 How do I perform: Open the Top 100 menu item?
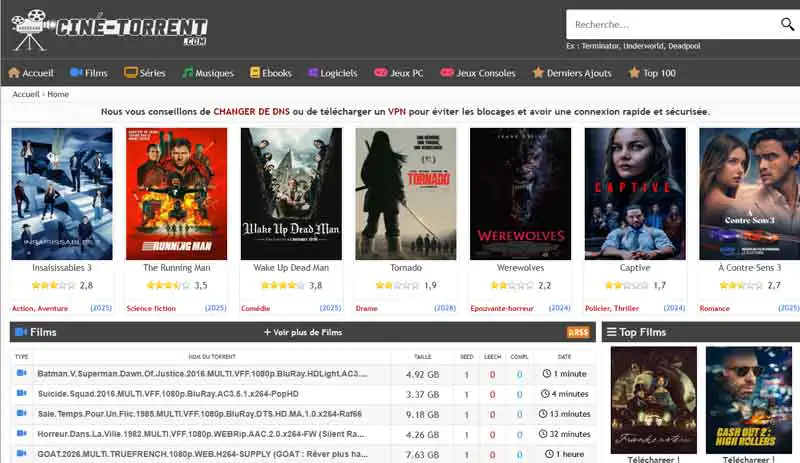[x=653, y=73]
